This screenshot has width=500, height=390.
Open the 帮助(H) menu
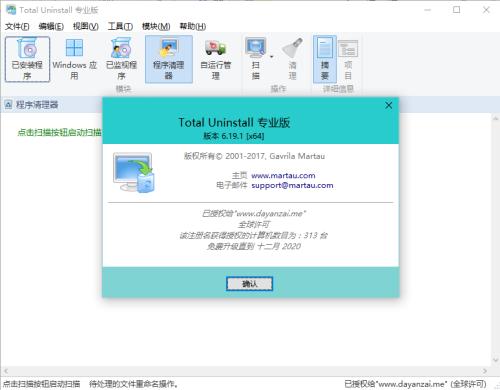pyautogui.click(x=193, y=26)
